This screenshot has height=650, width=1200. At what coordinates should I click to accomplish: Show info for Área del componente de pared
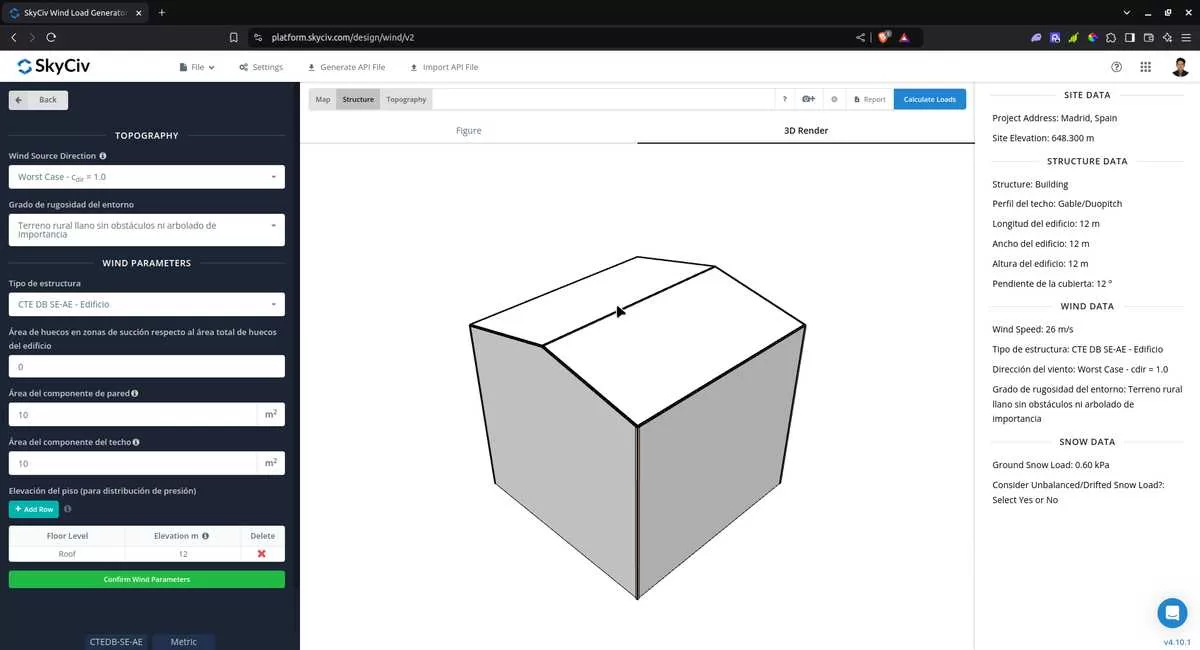(x=135, y=393)
